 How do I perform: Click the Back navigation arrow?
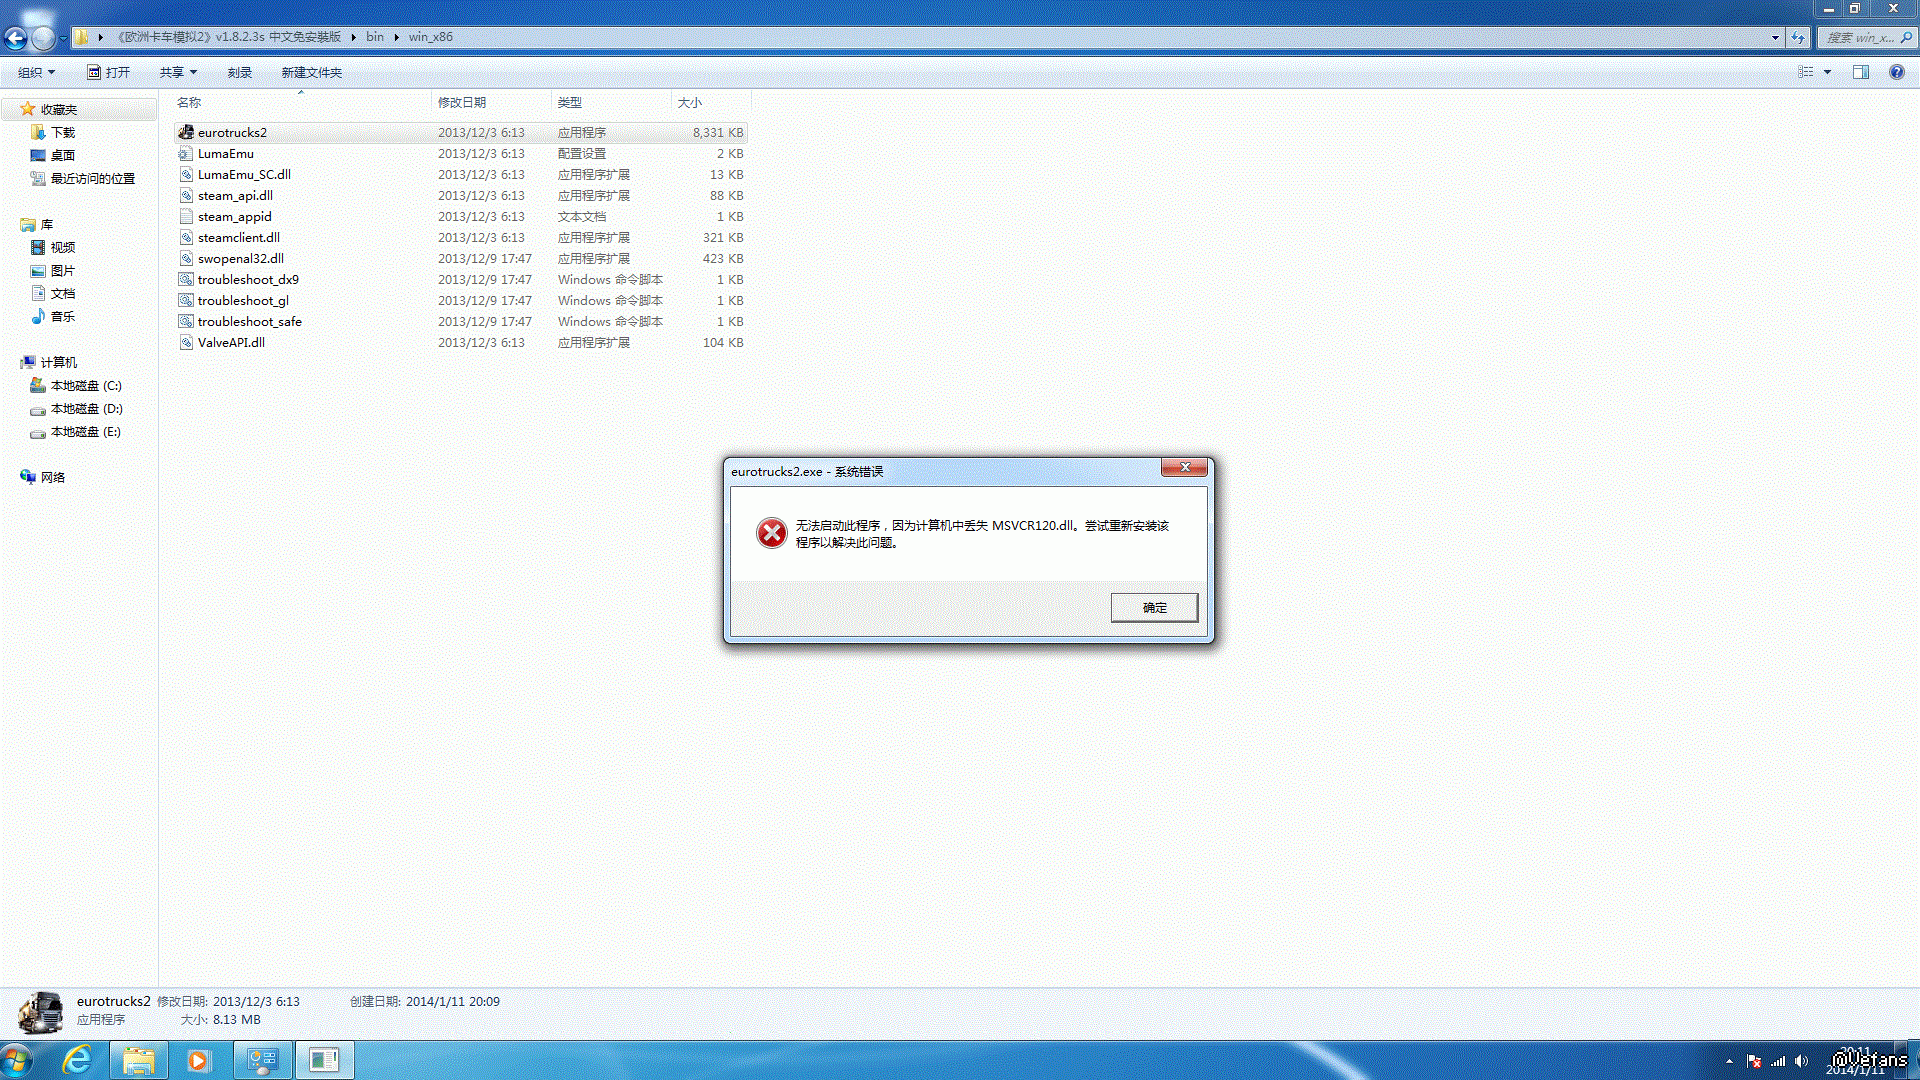(16, 38)
